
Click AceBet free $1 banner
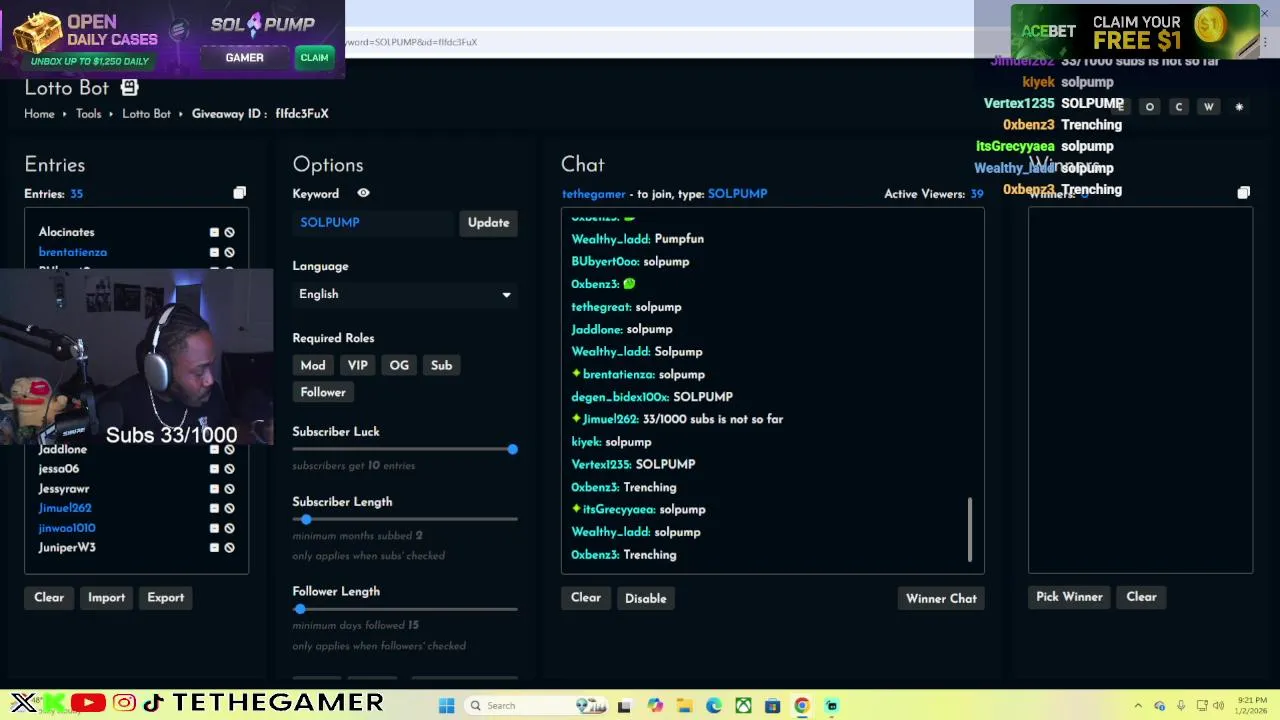[1135, 32]
